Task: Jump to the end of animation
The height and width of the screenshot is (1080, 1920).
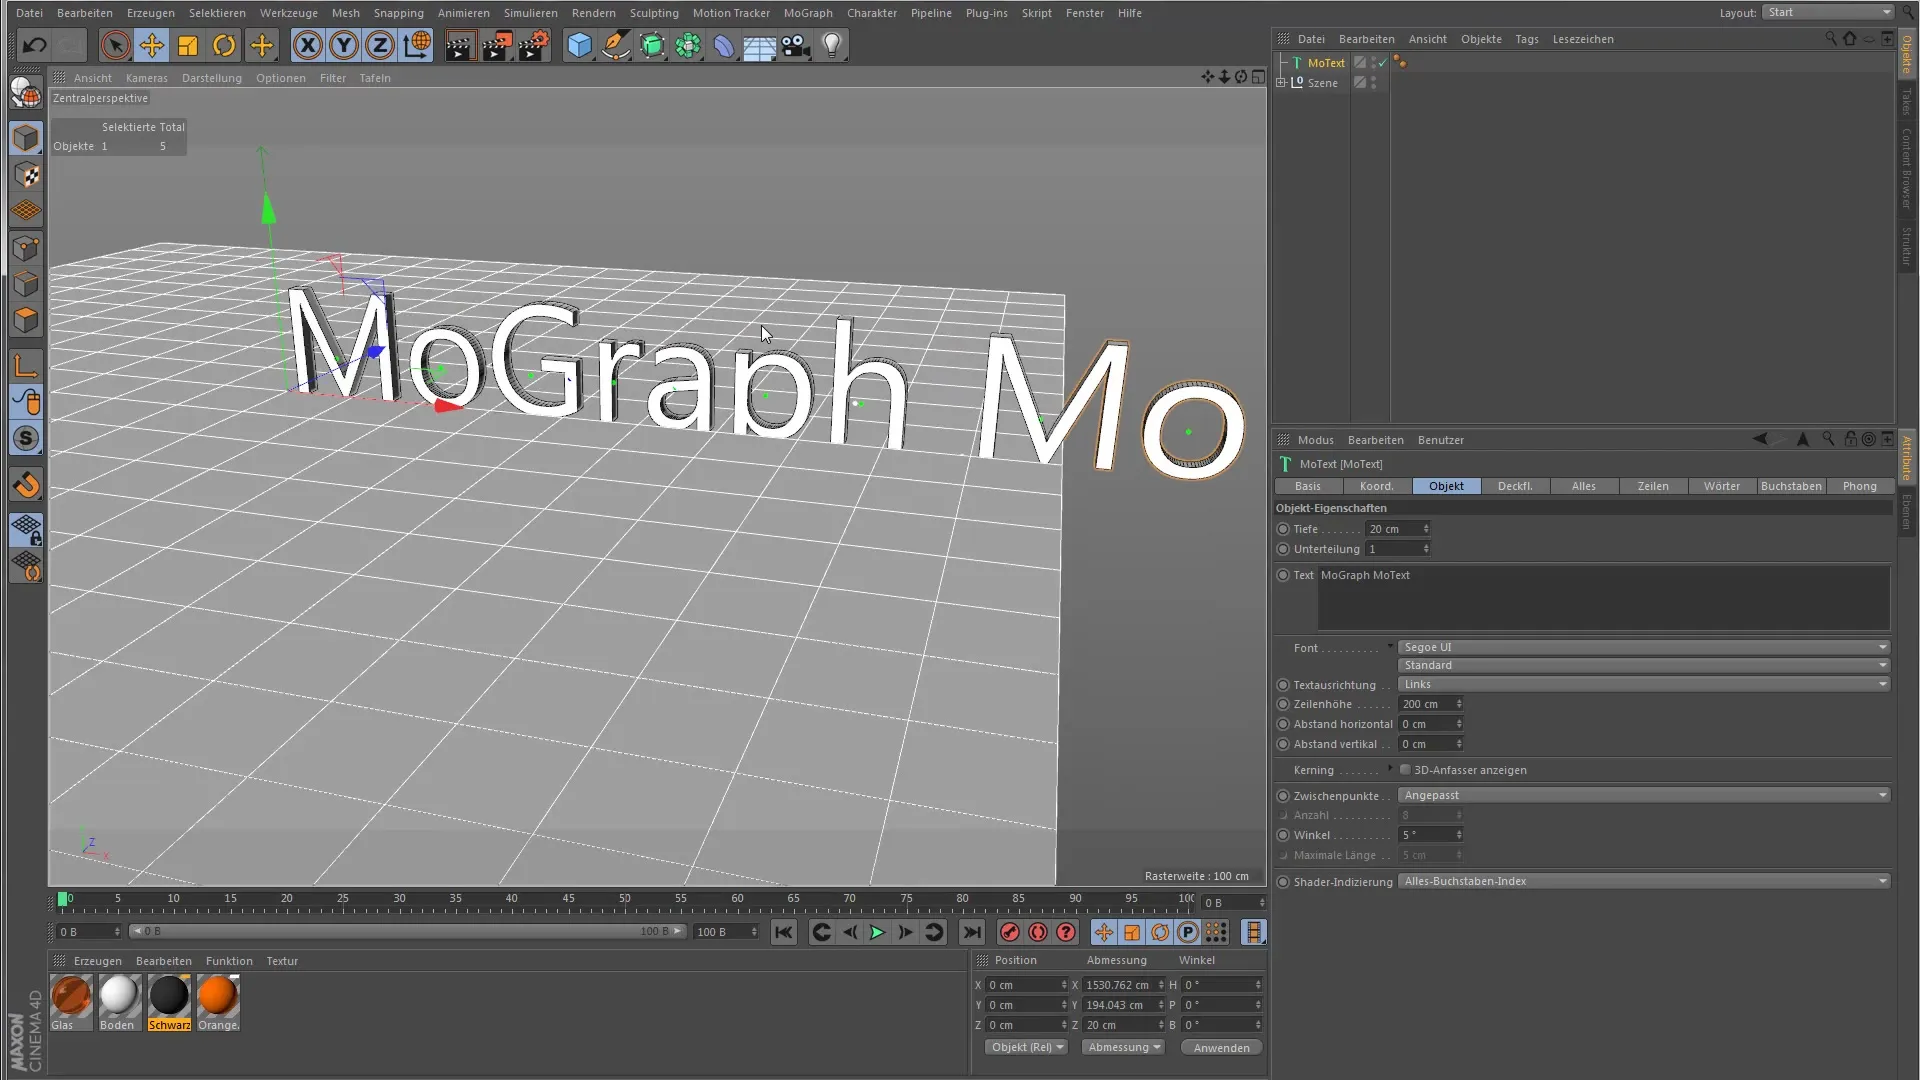Action: pyautogui.click(x=972, y=932)
